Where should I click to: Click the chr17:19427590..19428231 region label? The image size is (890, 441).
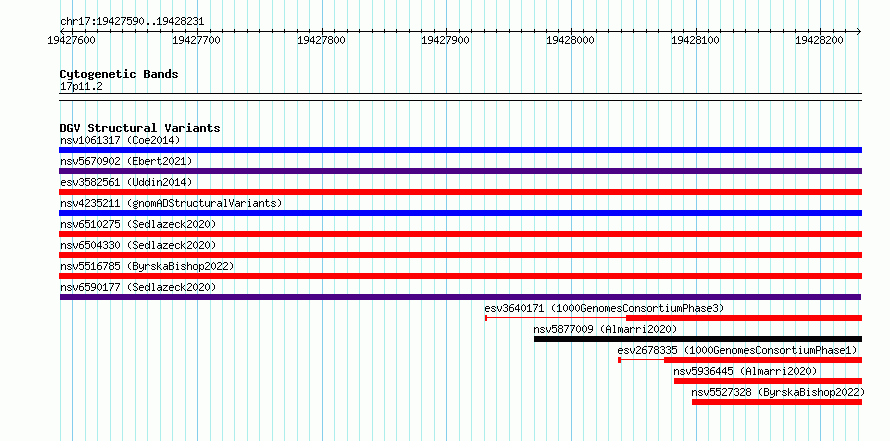(x=132, y=22)
